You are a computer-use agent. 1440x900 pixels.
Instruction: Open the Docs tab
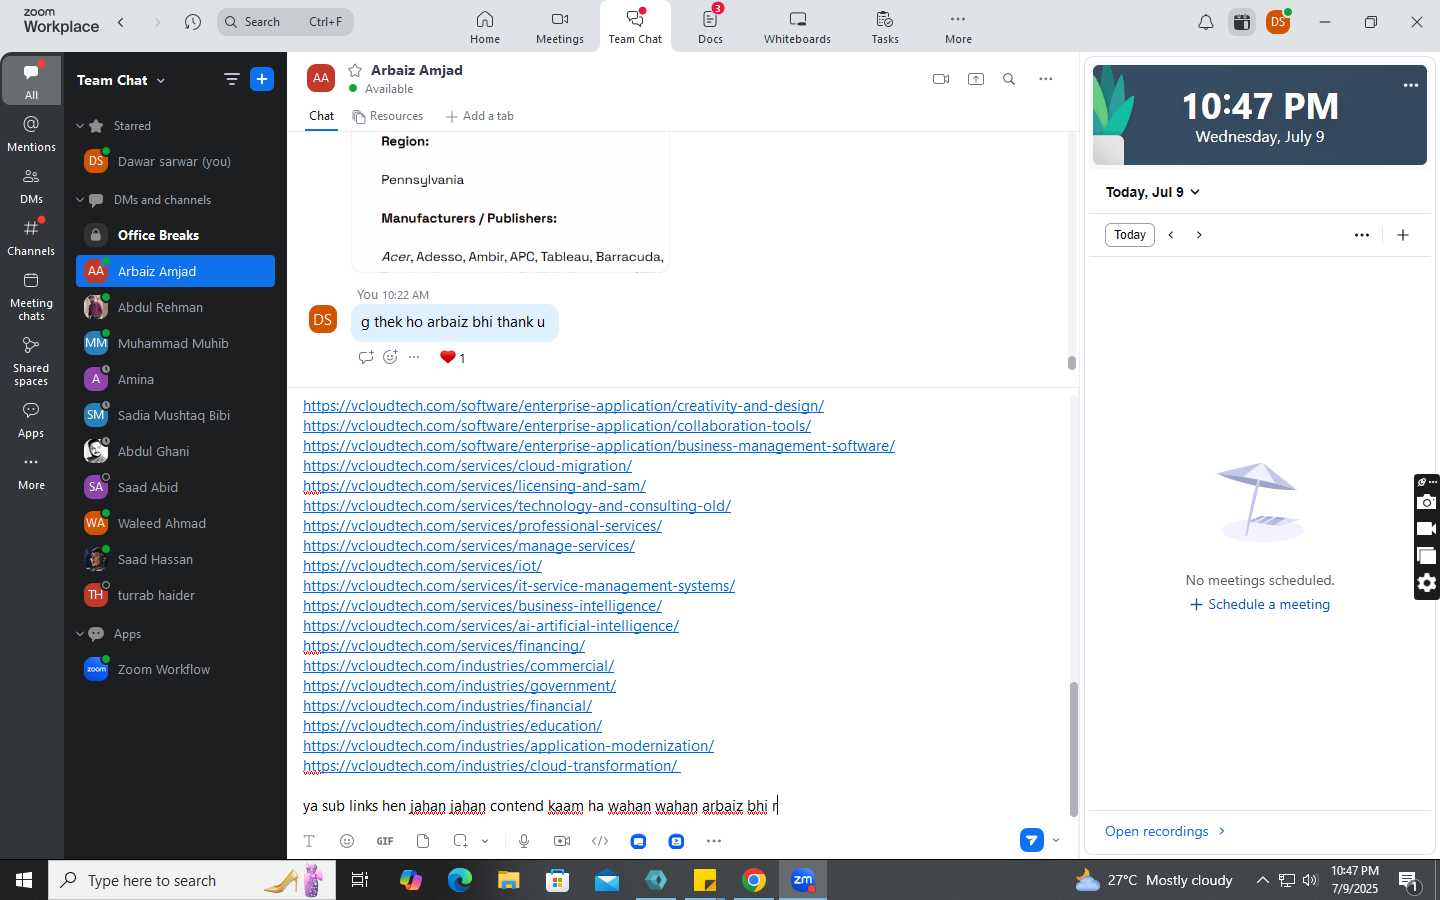coord(710,27)
